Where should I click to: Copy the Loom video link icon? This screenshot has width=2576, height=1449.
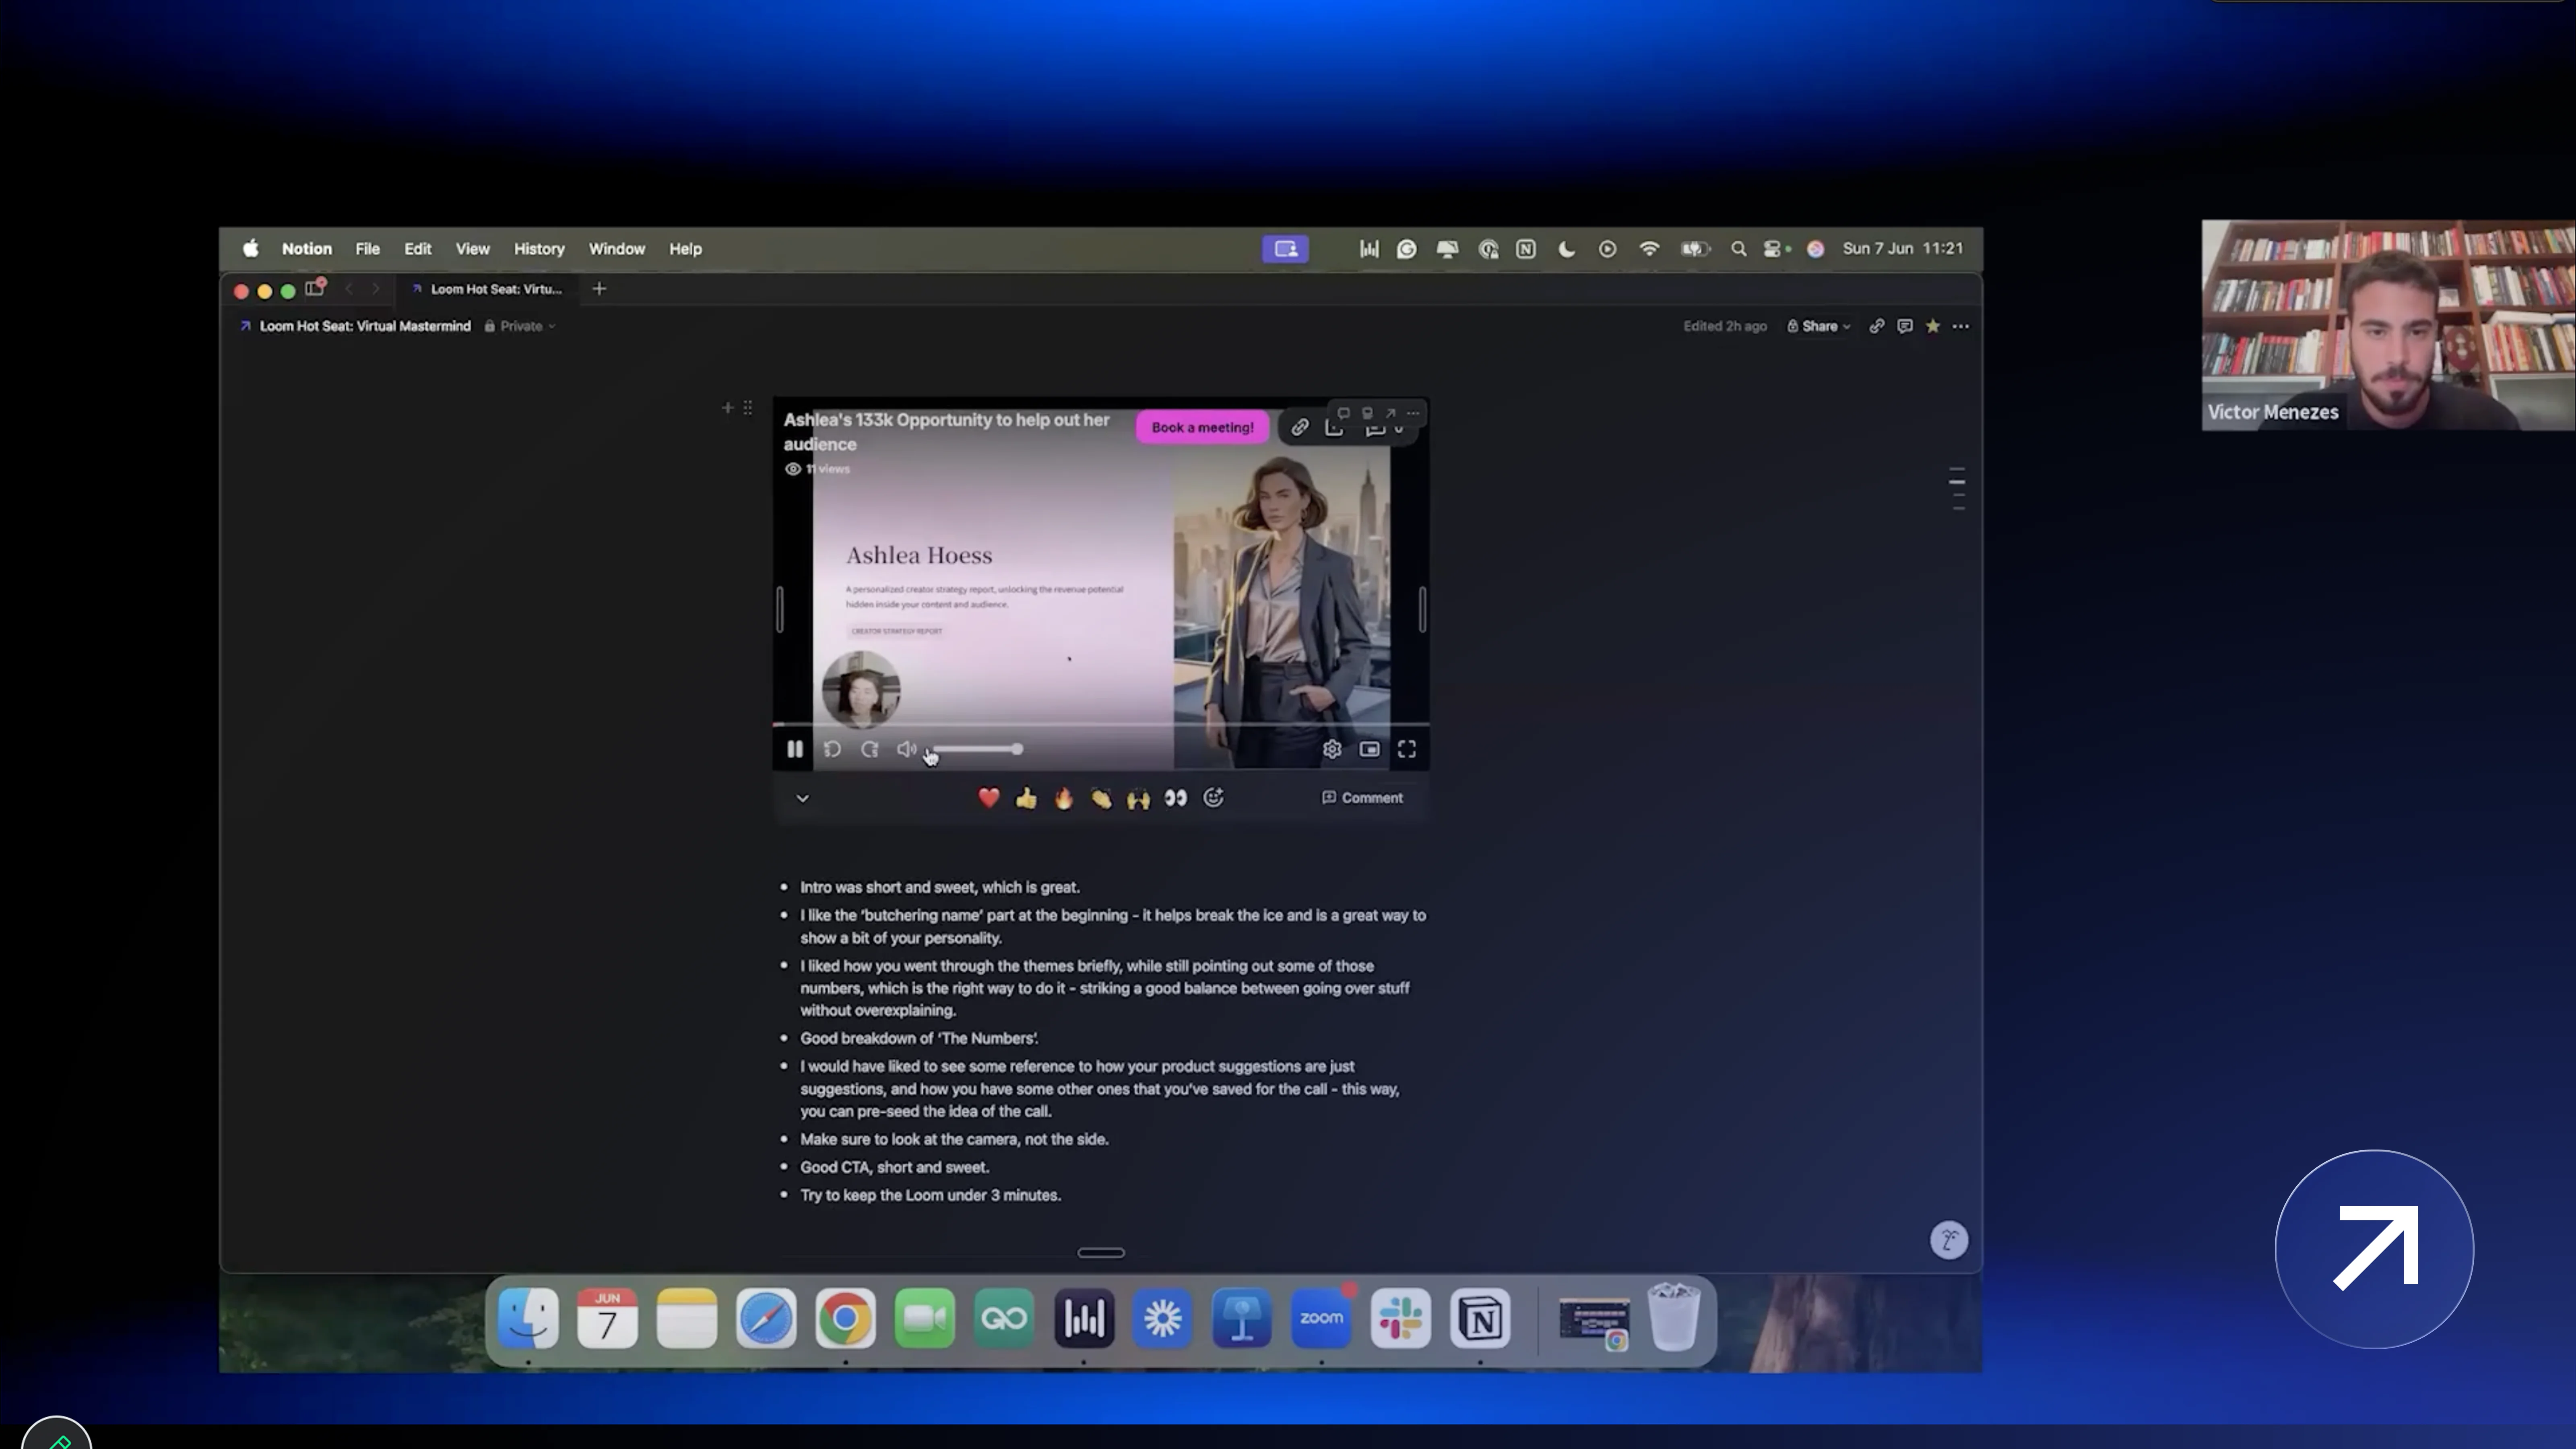(x=1300, y=428)
